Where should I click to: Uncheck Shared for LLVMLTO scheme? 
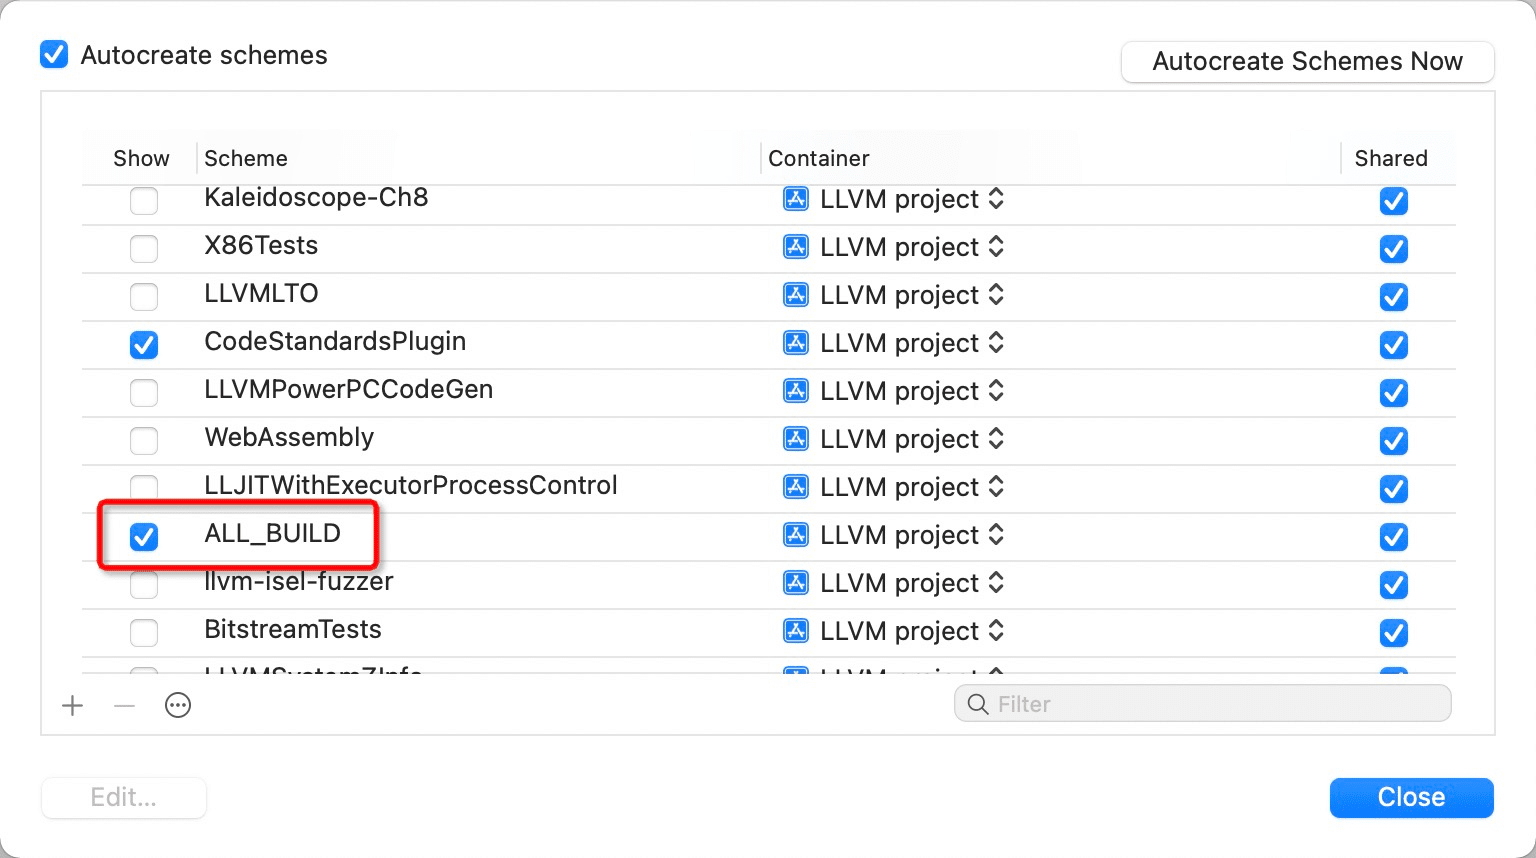1394,297
